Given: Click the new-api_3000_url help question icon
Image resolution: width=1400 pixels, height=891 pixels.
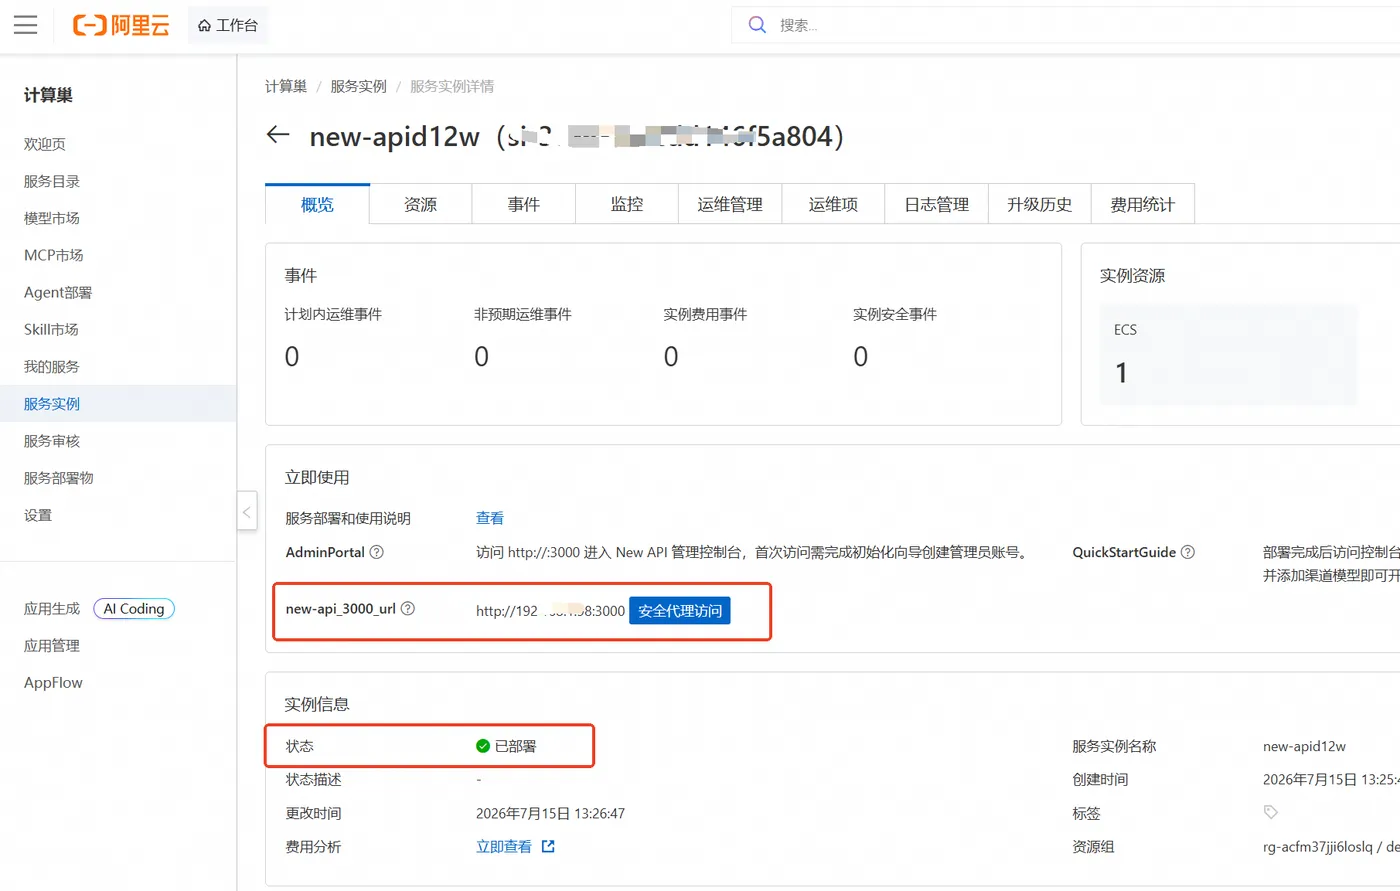Looking at the screenshot, I should pos(408,608).
